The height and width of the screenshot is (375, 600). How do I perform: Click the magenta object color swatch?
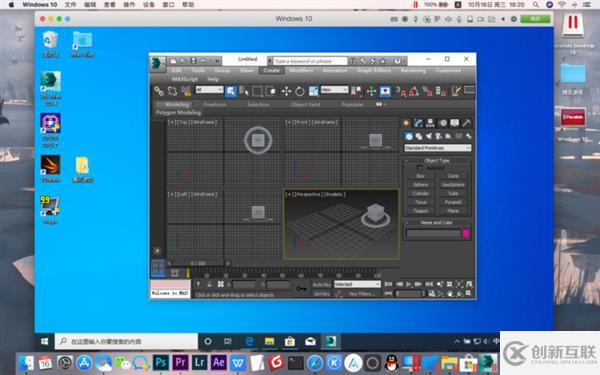[x=466, y=233]
